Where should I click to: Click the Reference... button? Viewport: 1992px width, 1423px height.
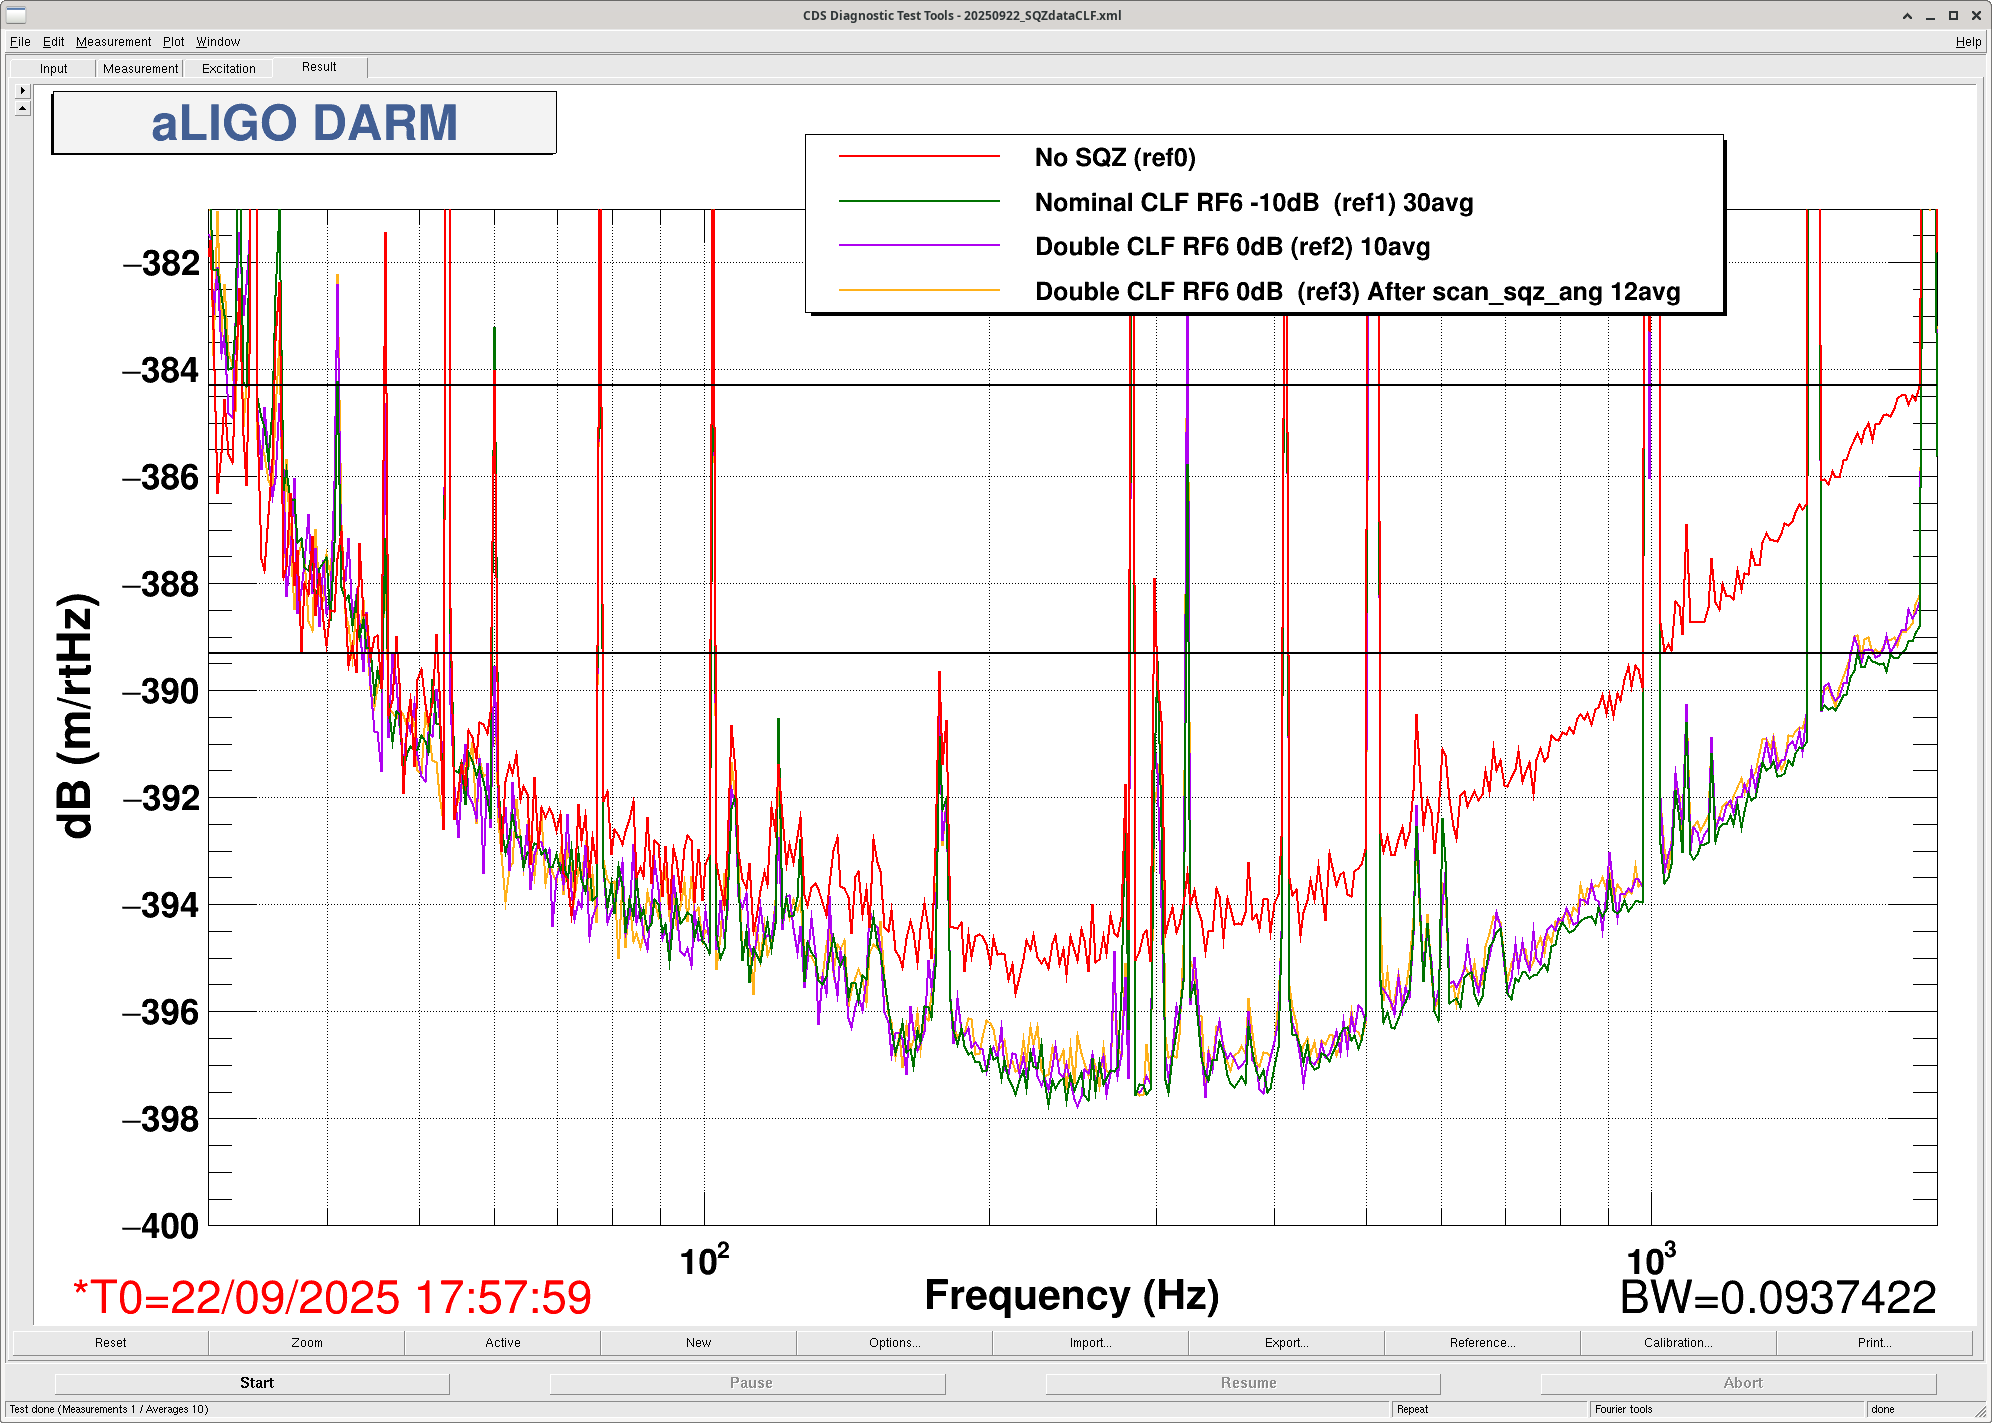click(x=1482, y=1343)
